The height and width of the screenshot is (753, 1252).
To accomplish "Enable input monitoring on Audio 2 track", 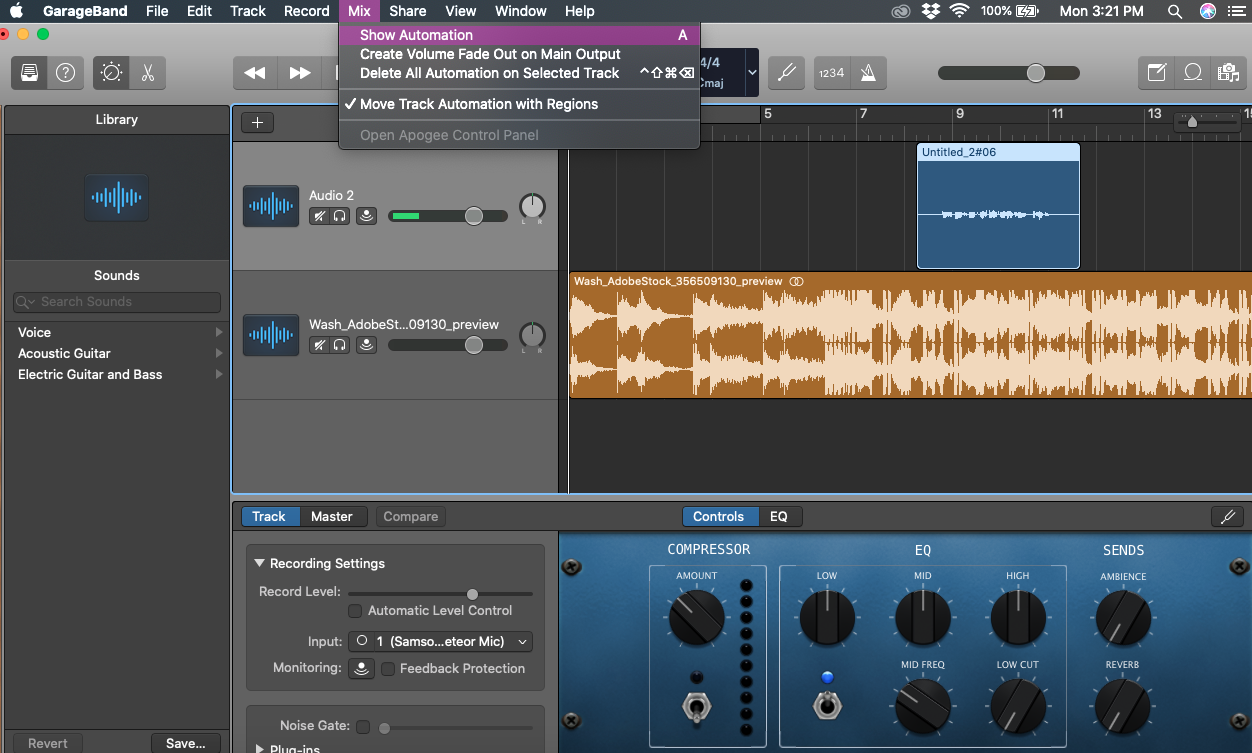I will (367, 216).
